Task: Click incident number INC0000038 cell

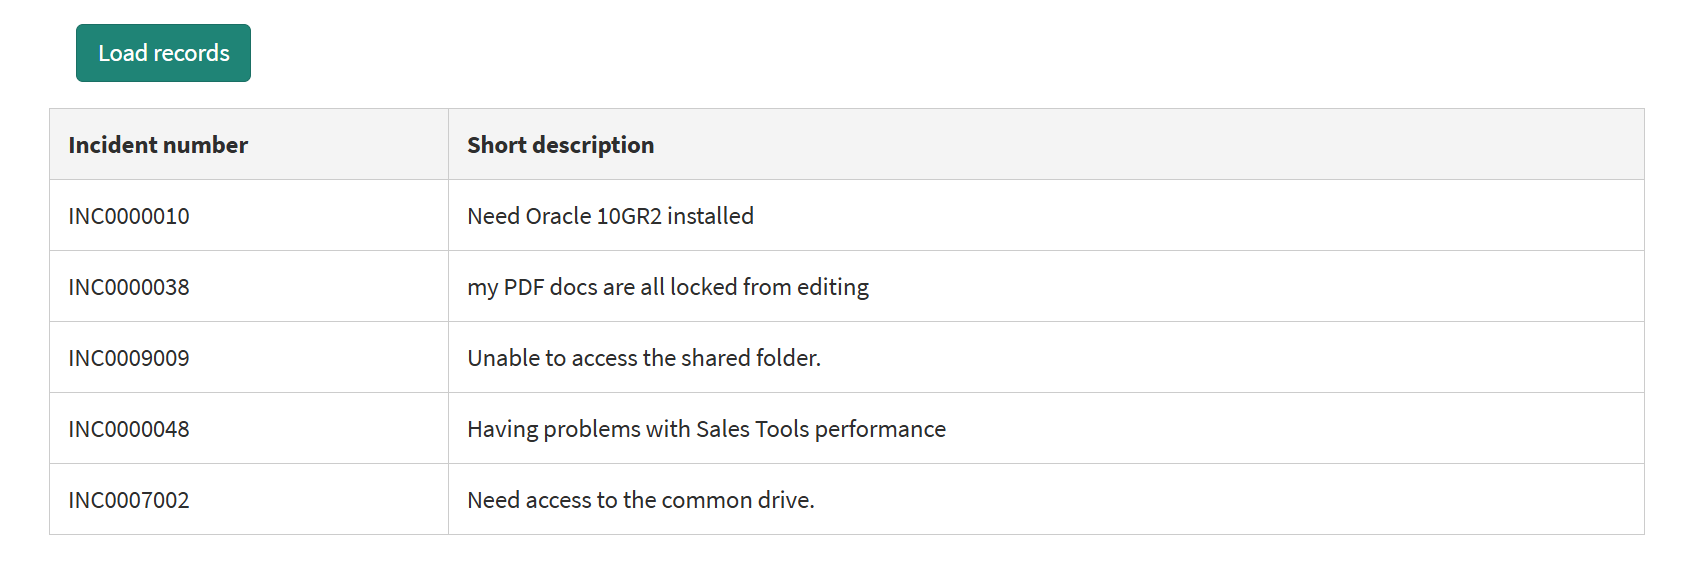Action: click(129, 287)
